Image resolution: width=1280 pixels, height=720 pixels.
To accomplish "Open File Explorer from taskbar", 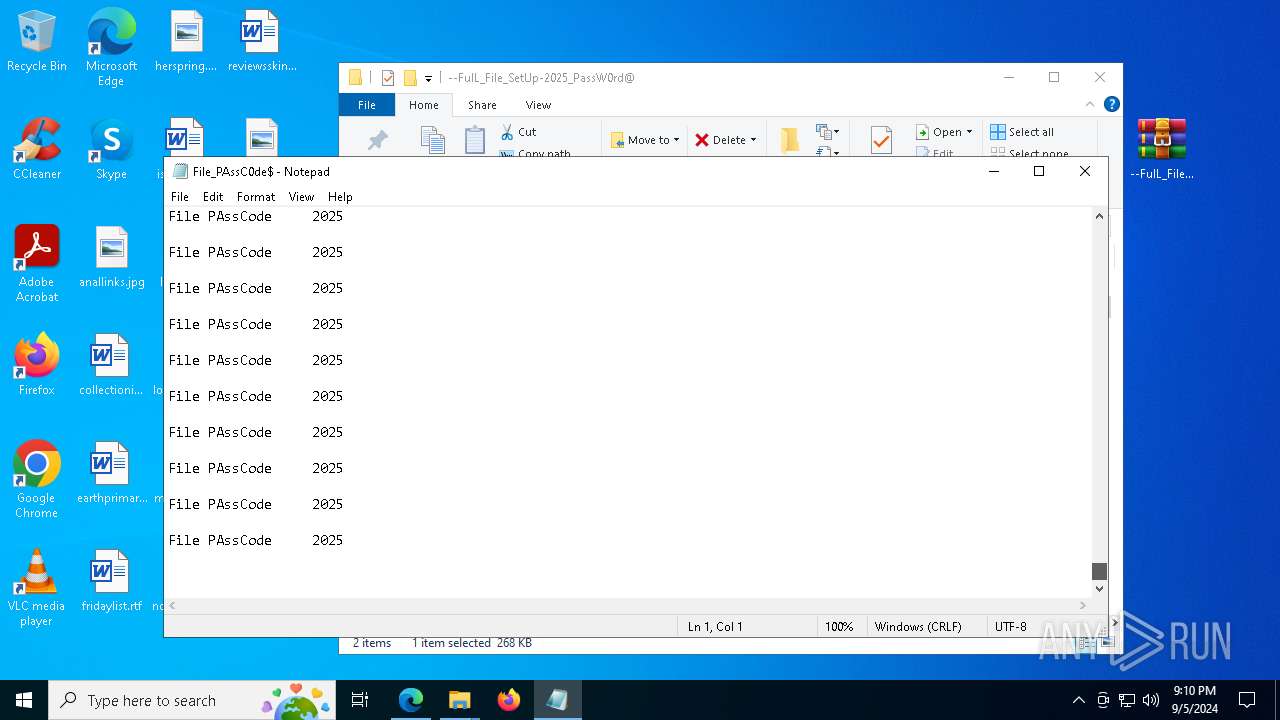I will (459, 700).
